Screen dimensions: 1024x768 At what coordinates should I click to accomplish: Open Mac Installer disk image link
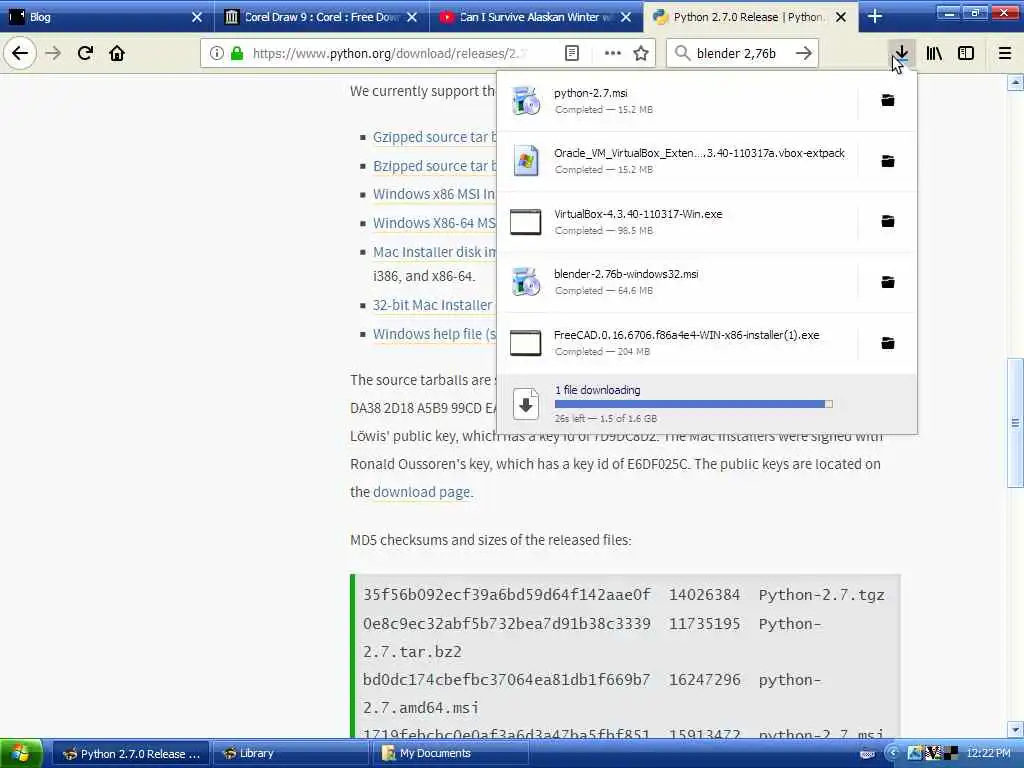tap(434, 251)
